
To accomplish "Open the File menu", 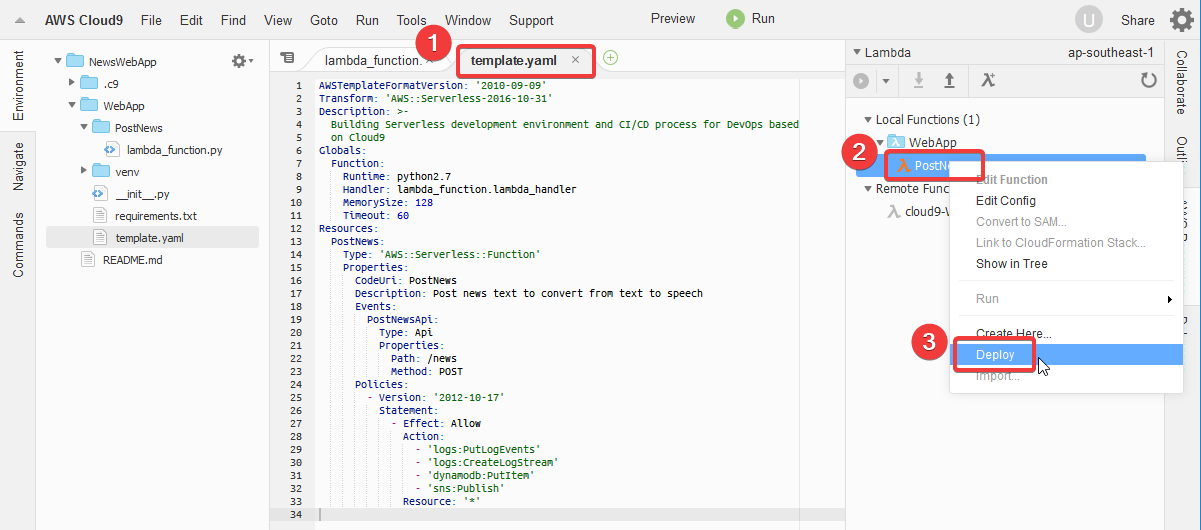I will point(151,20).
